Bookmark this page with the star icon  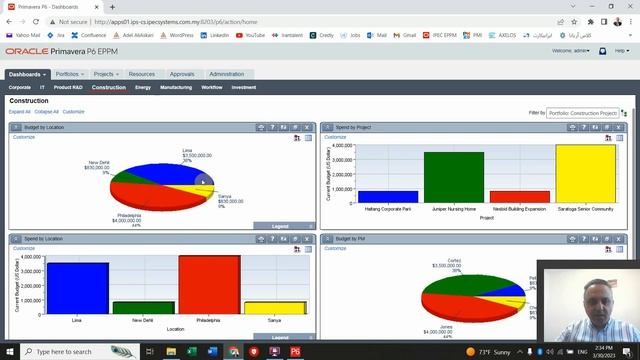point(574,22)
